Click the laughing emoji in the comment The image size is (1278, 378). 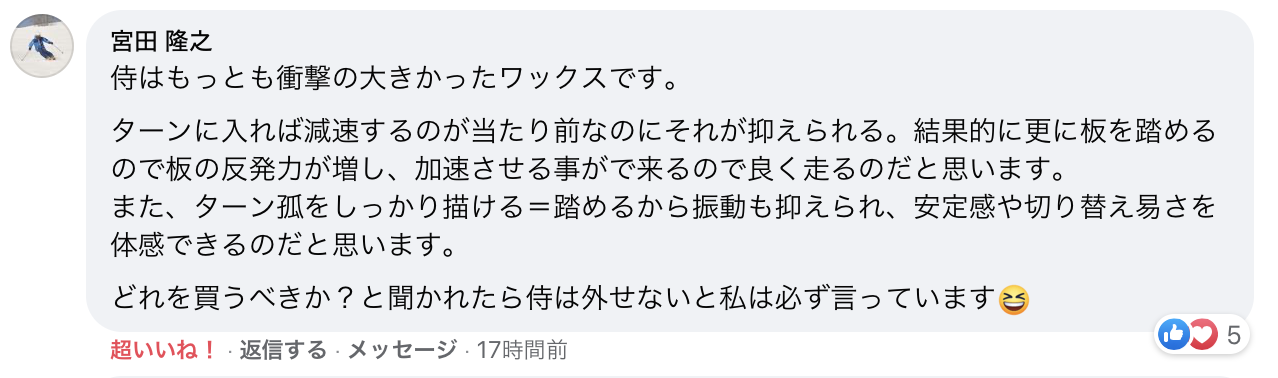1015,298
